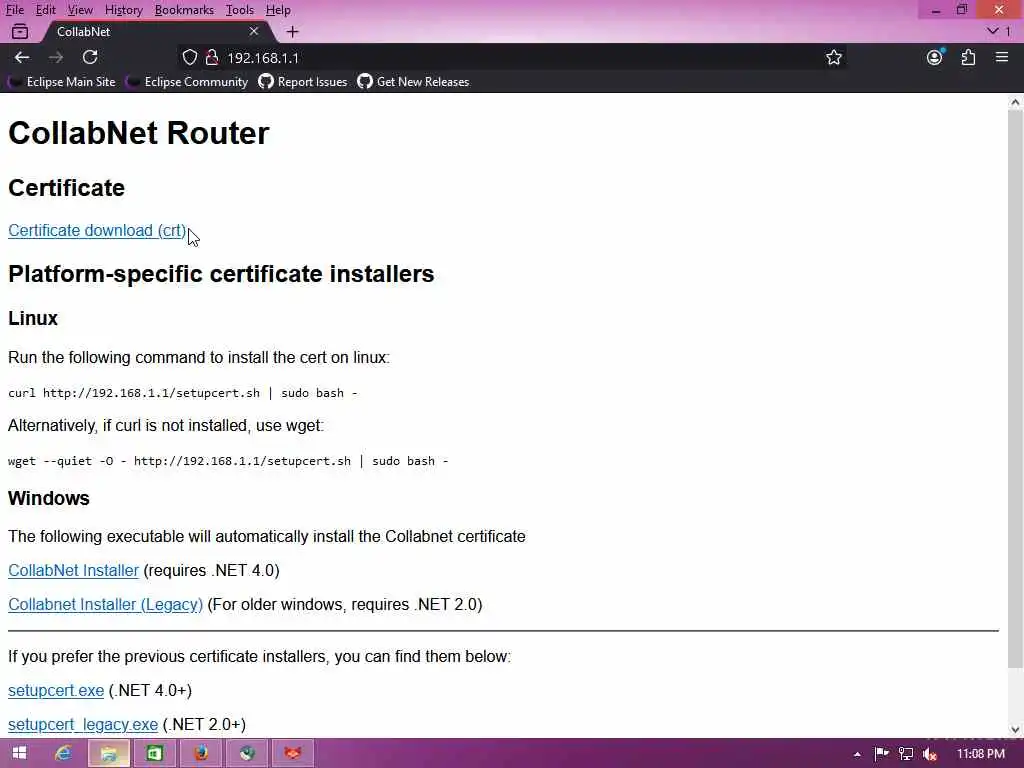Open Report Issues GitHub bookmark

[x=303, y=82]
